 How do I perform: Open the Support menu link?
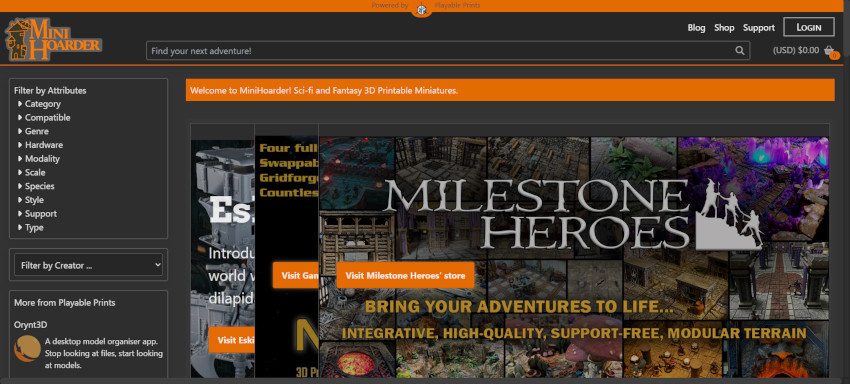pyautogui.click(x=758, y=28)
